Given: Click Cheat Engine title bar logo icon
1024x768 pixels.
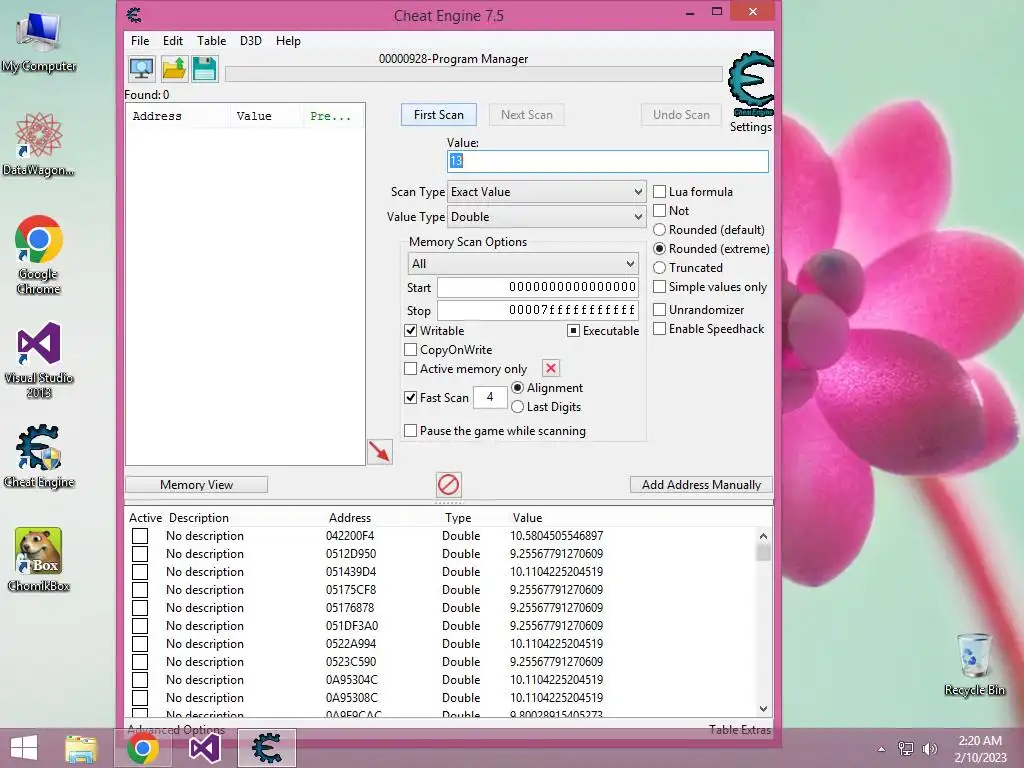Looking at the screenshot, I should pyautogui.click(x=135, y=14).
